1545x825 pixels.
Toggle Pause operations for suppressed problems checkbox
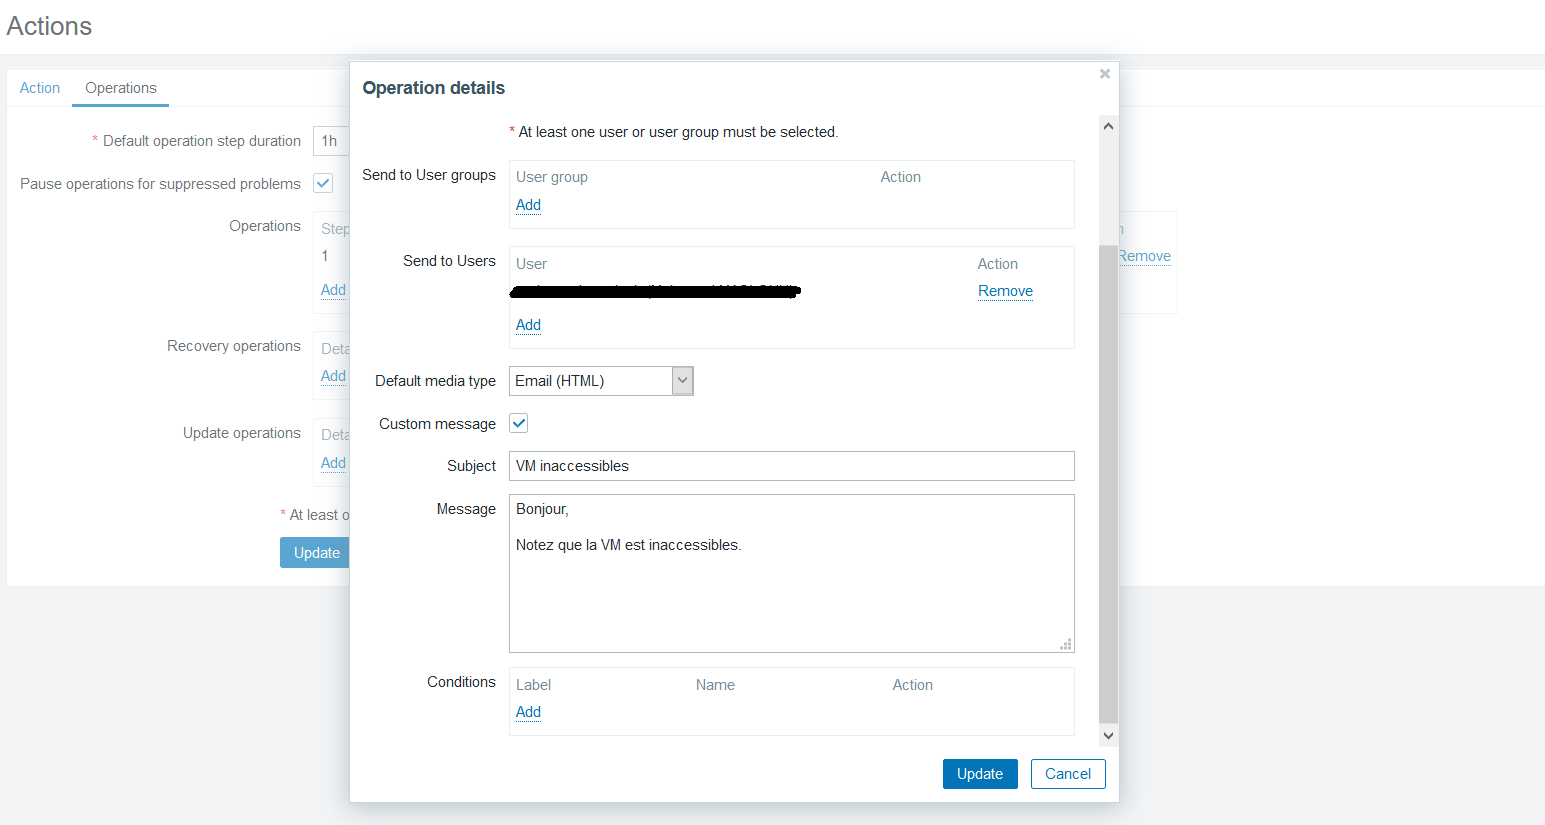coord(323,183)
